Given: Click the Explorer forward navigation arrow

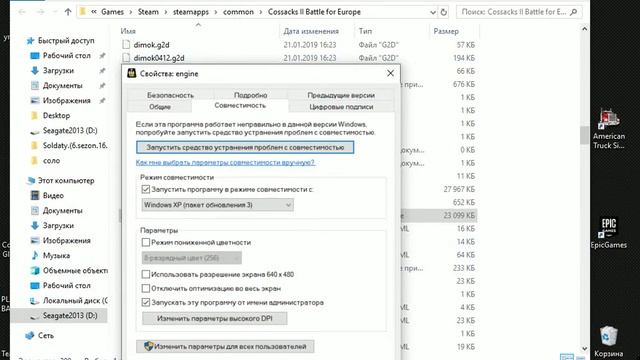Looking at the screenshot, I should coord(40,12).
